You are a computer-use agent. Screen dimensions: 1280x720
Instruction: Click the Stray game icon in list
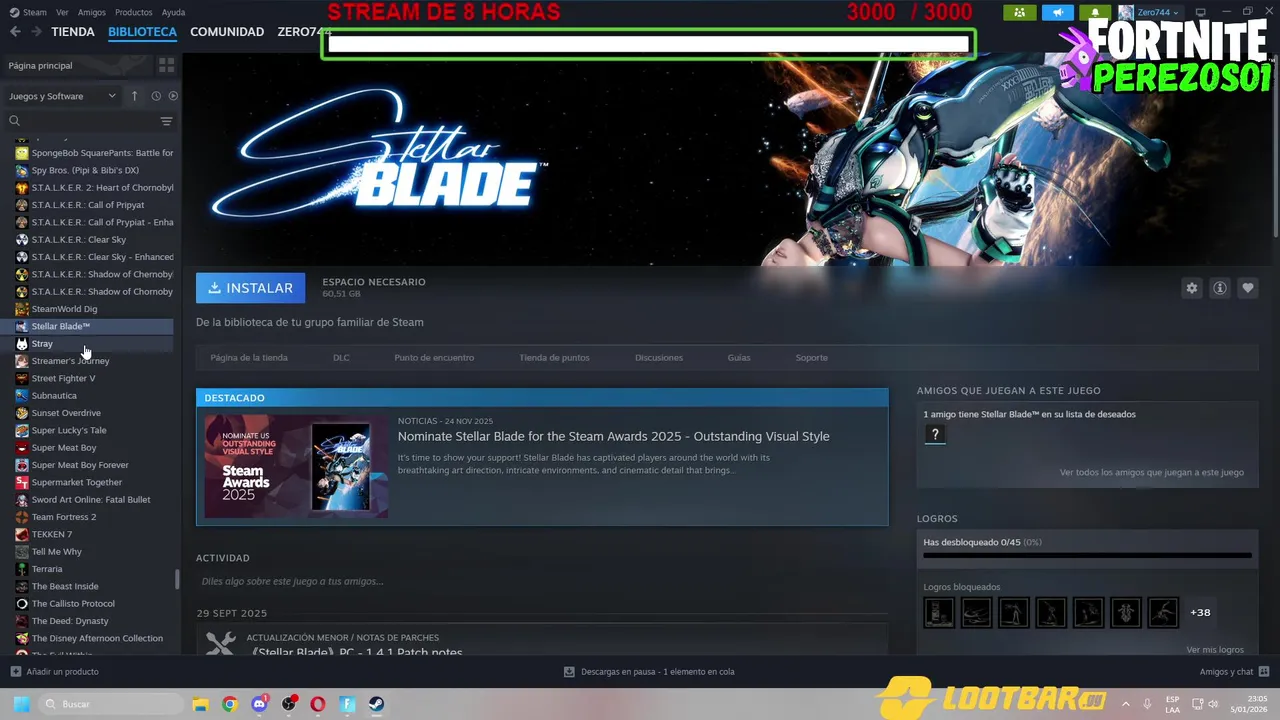[22, 344]
